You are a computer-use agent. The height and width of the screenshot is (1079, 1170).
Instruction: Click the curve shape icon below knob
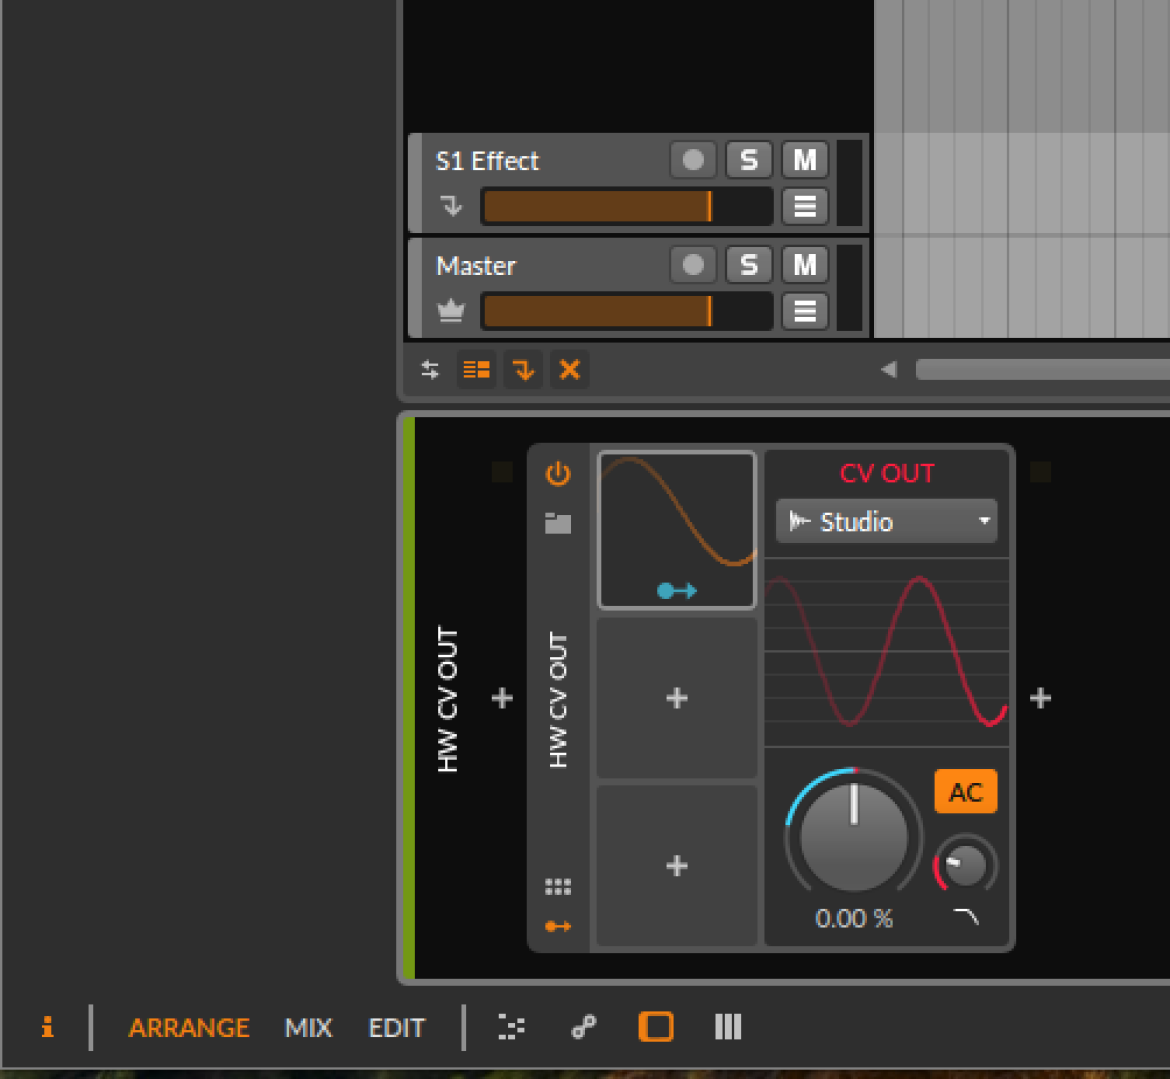click(966, 917)
